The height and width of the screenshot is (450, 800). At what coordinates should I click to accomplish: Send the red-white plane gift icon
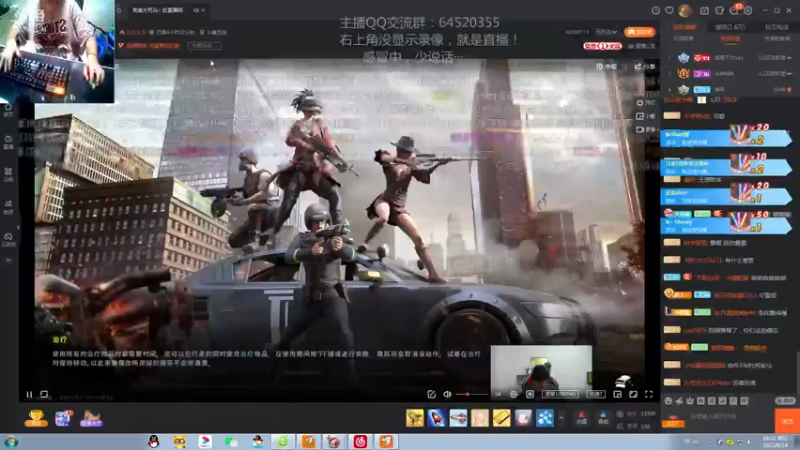[458, 418]
